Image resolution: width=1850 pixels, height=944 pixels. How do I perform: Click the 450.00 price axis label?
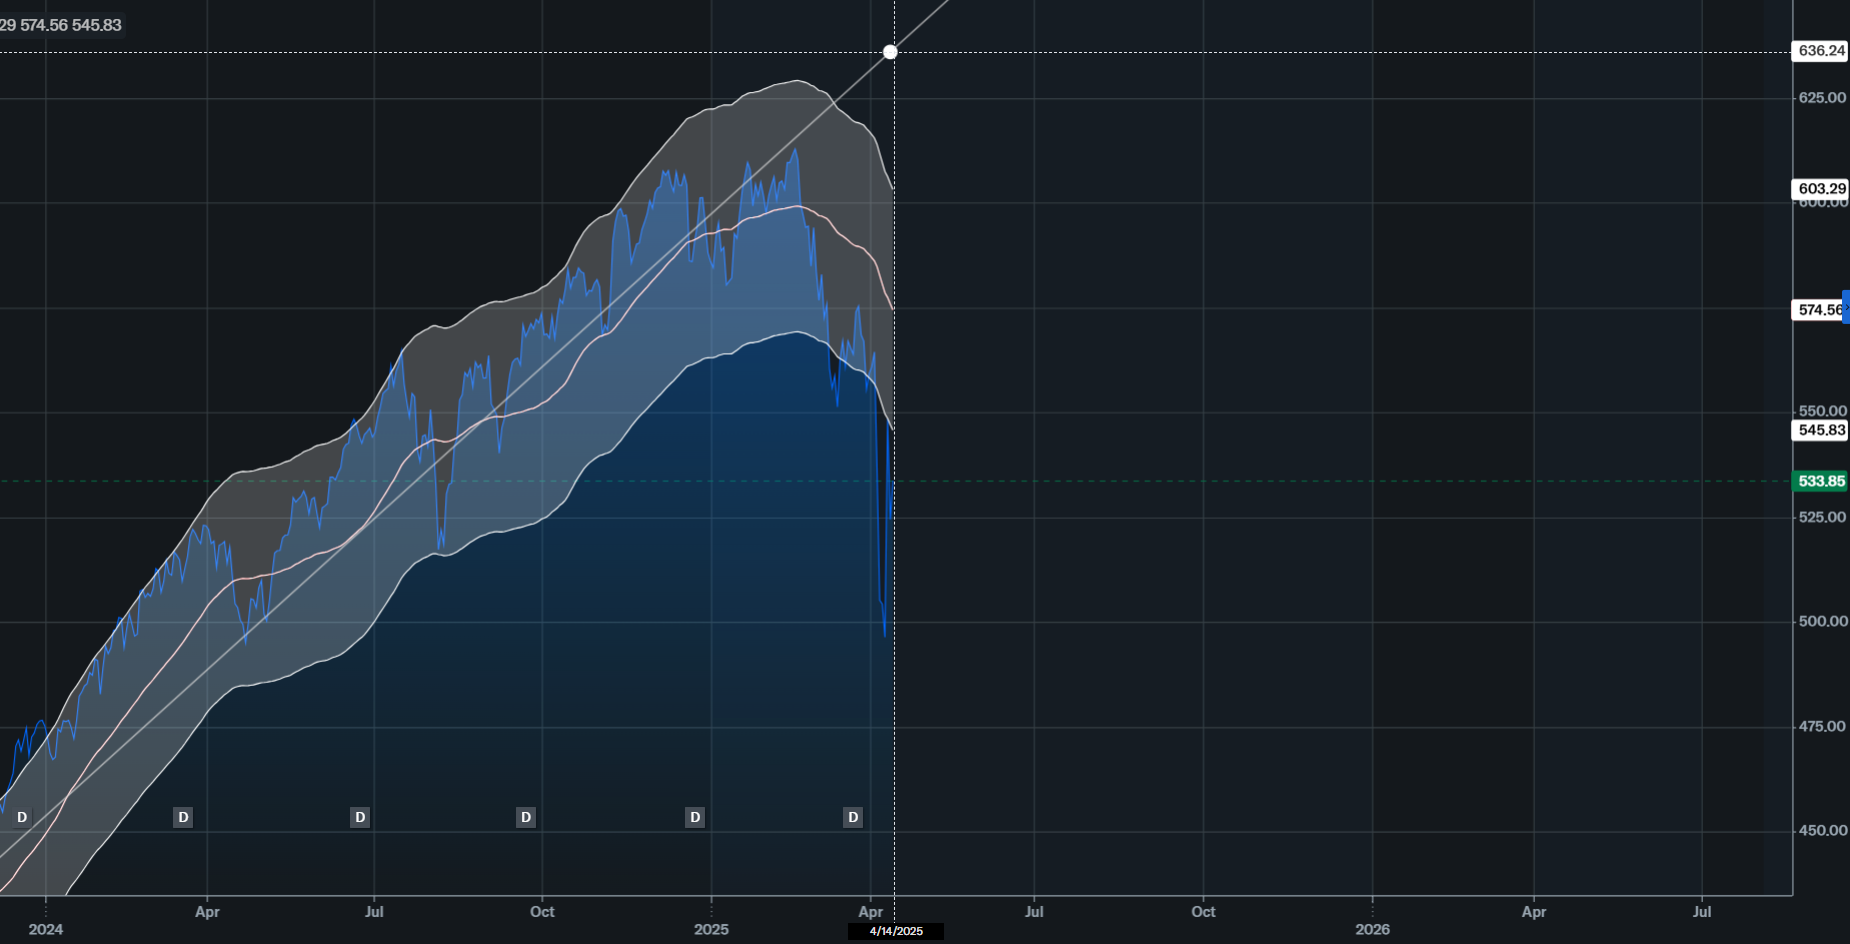click(x=1822, y=830)
